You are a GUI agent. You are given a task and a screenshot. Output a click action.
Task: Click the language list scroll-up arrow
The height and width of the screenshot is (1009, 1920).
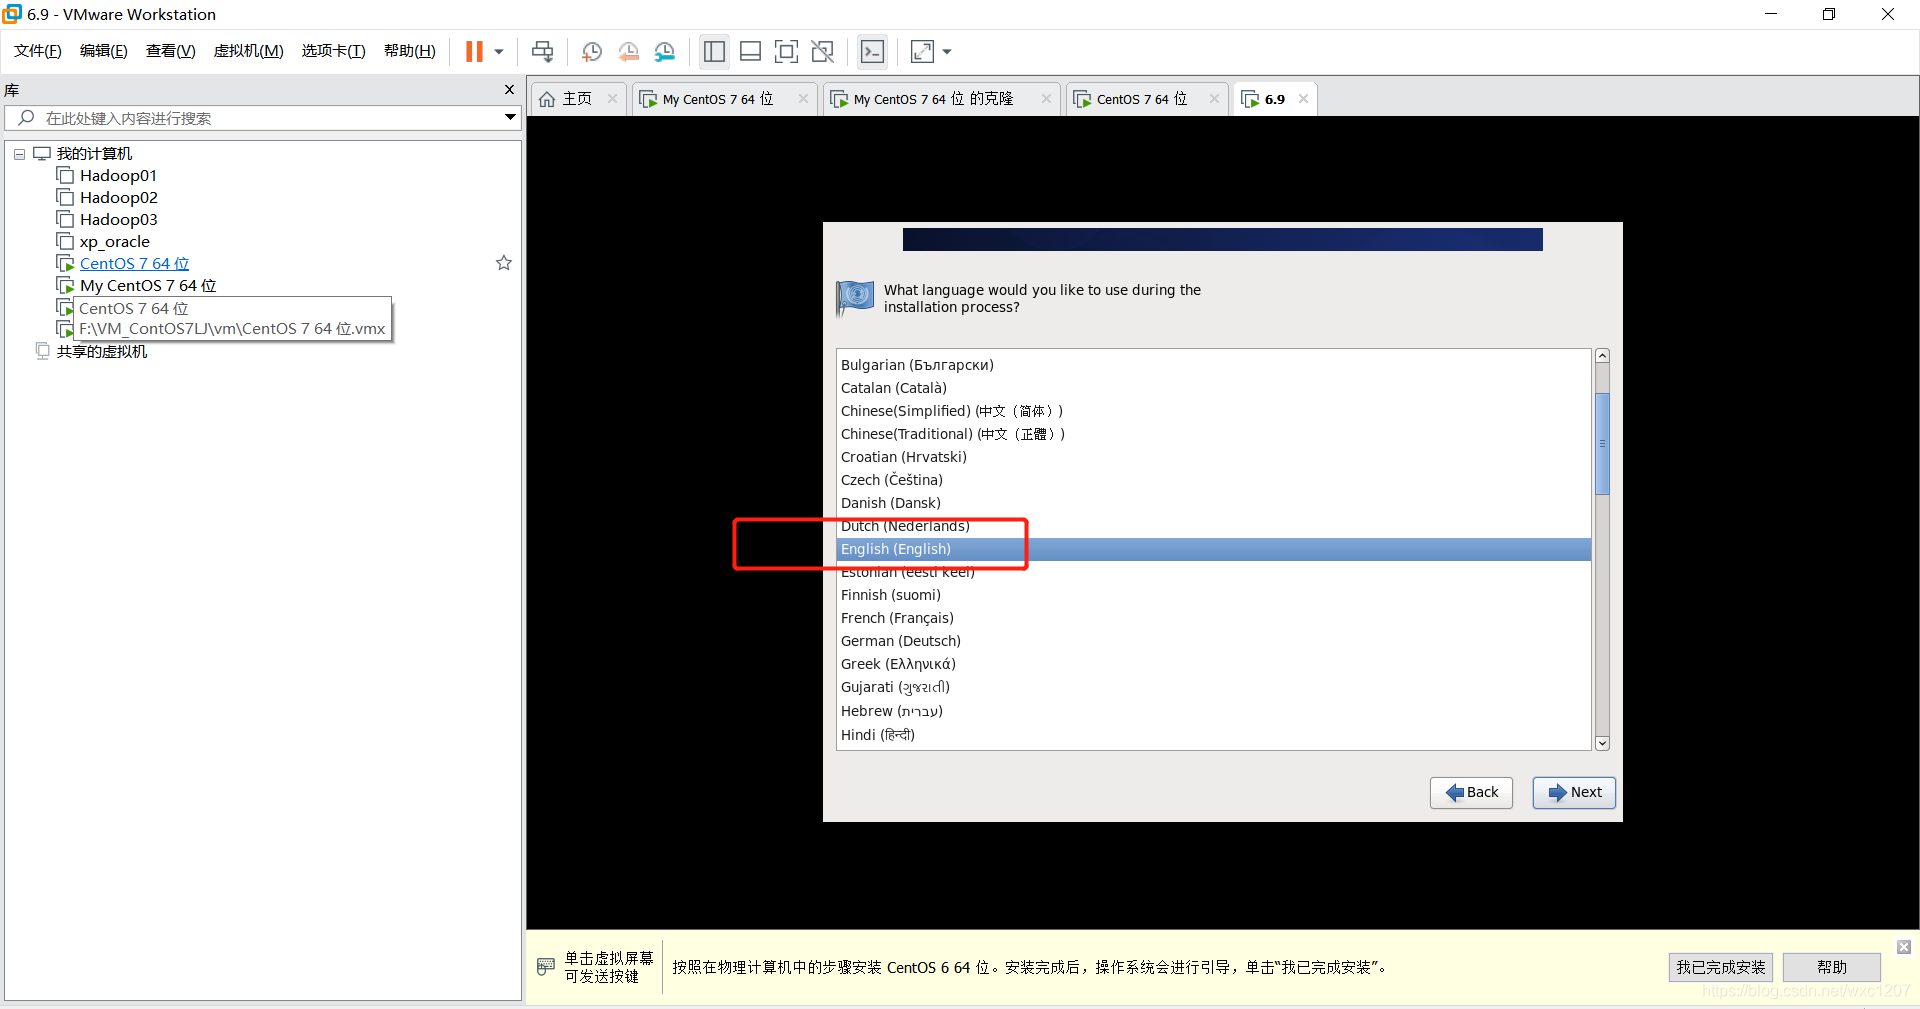[x=1602, y=356]
